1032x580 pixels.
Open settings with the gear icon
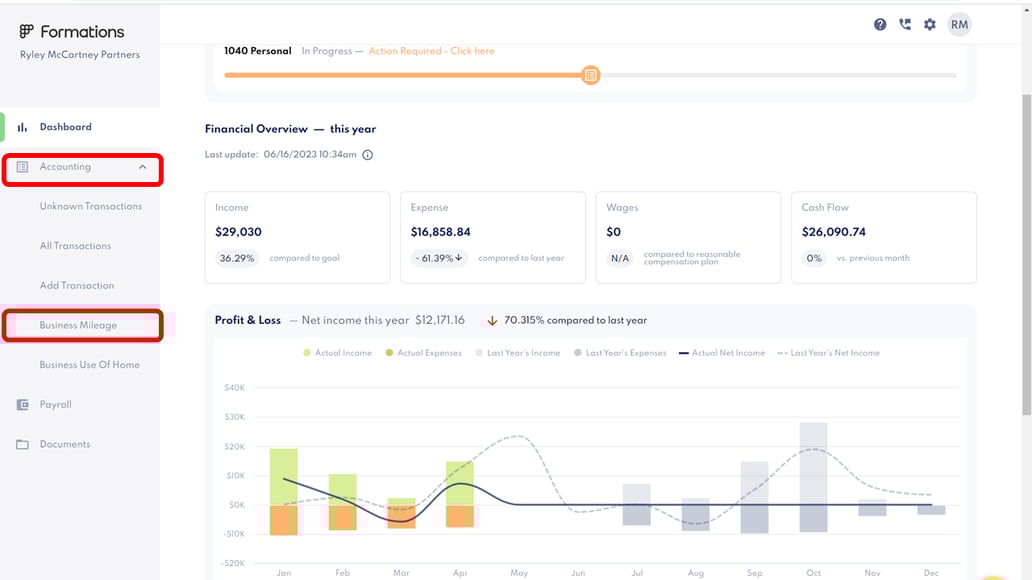930,25
